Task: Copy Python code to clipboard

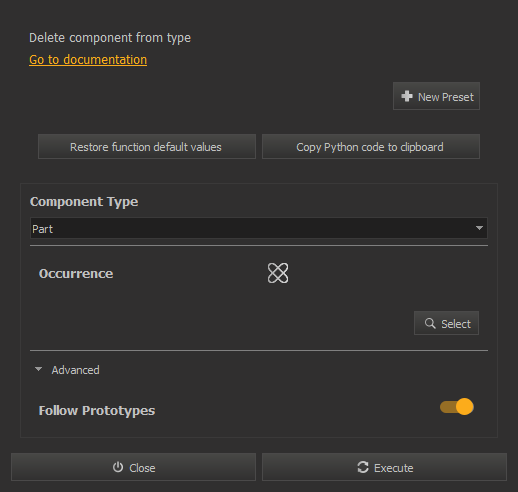Action: point(371,147)
